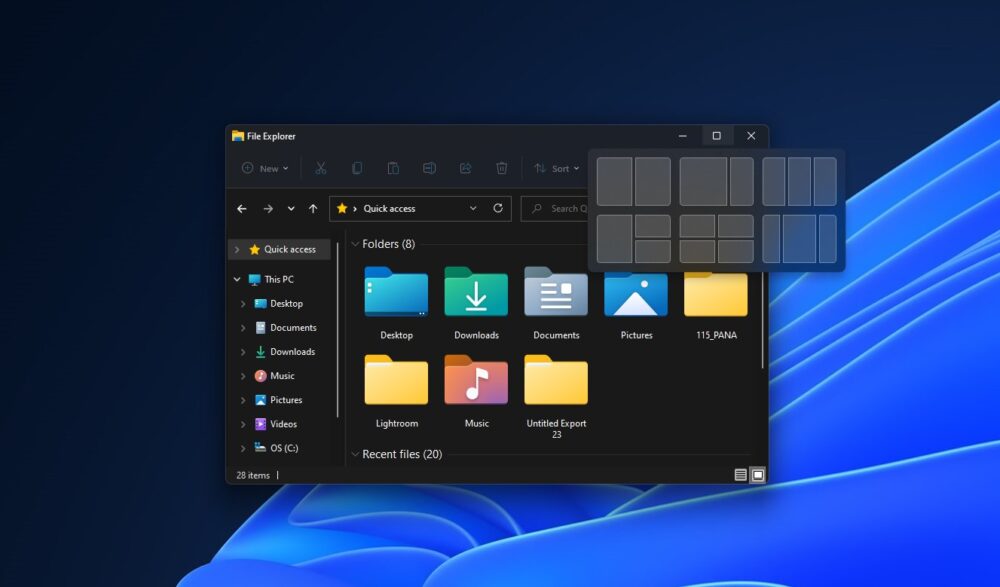Click the Share icon on the toolbar
The height and width of the screenshot is (587, 1000).
[x=465, y=168]
